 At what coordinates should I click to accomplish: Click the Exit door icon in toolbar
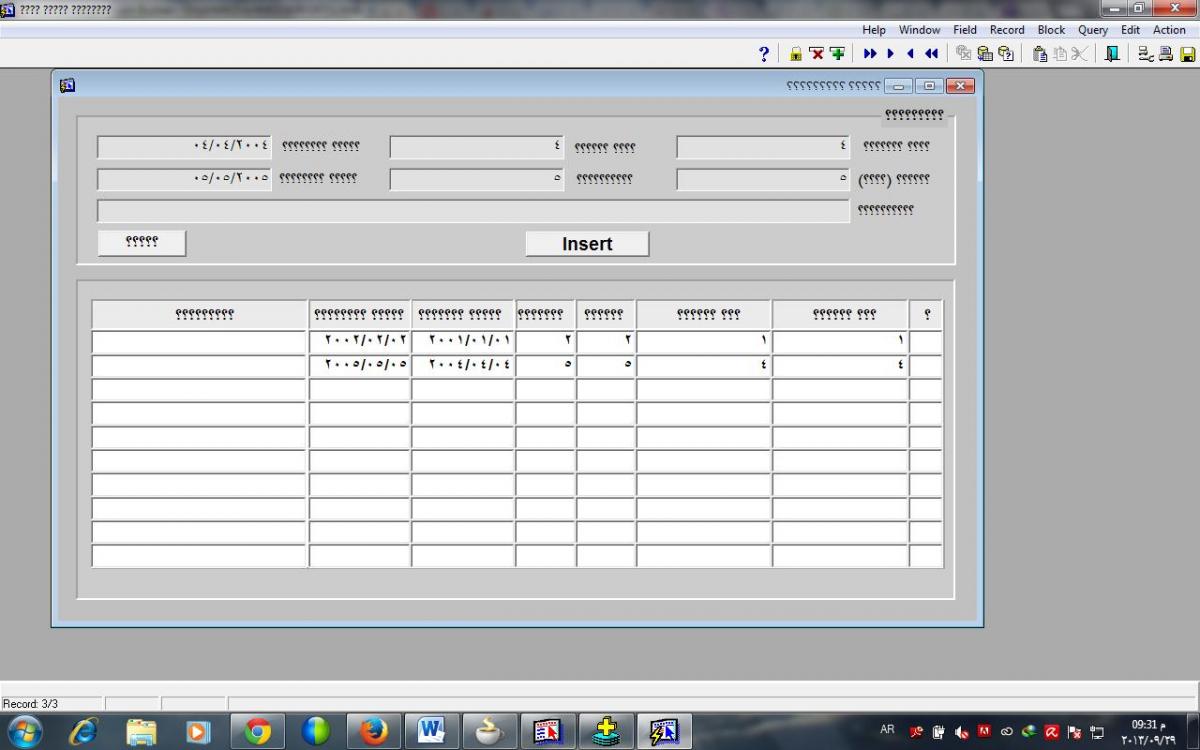[x=1112, y=54]
